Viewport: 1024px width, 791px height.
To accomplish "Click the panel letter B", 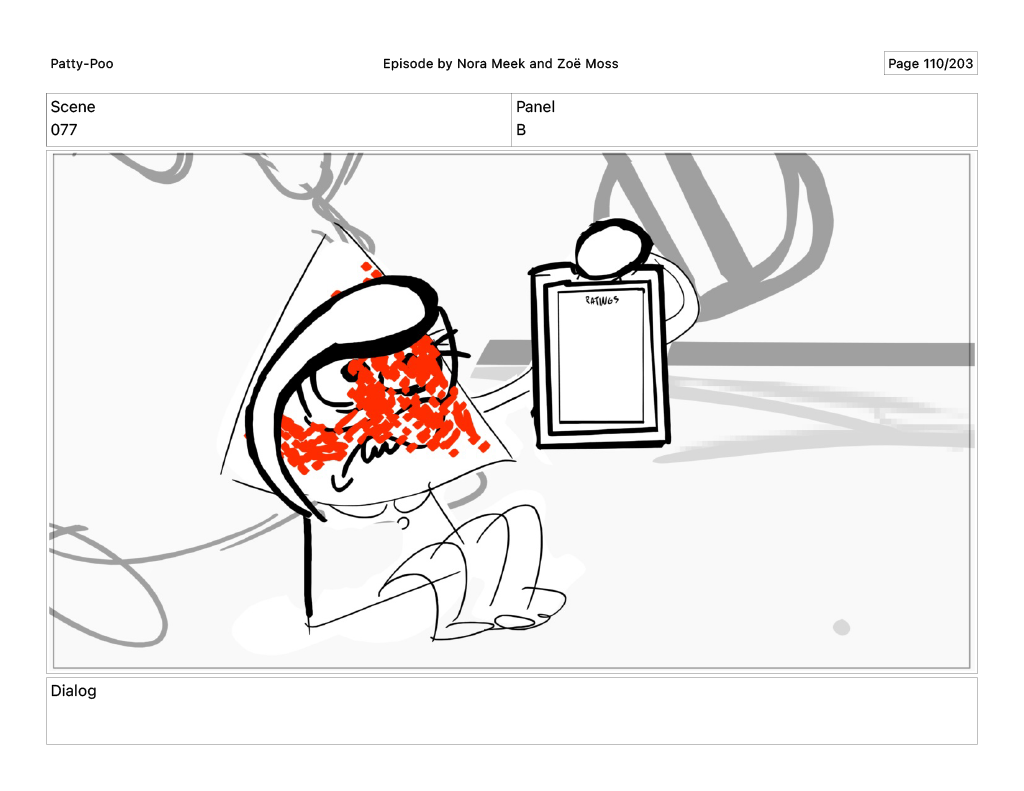I will coord(521,130).
